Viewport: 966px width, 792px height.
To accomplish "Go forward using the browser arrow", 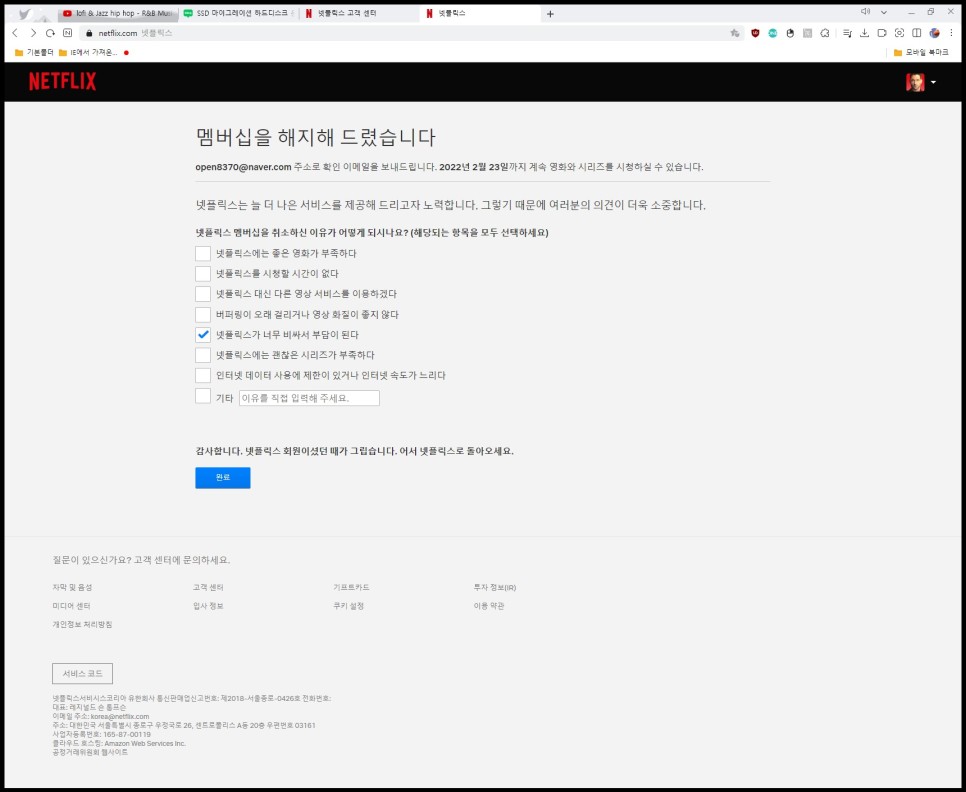I will [33, 33].
